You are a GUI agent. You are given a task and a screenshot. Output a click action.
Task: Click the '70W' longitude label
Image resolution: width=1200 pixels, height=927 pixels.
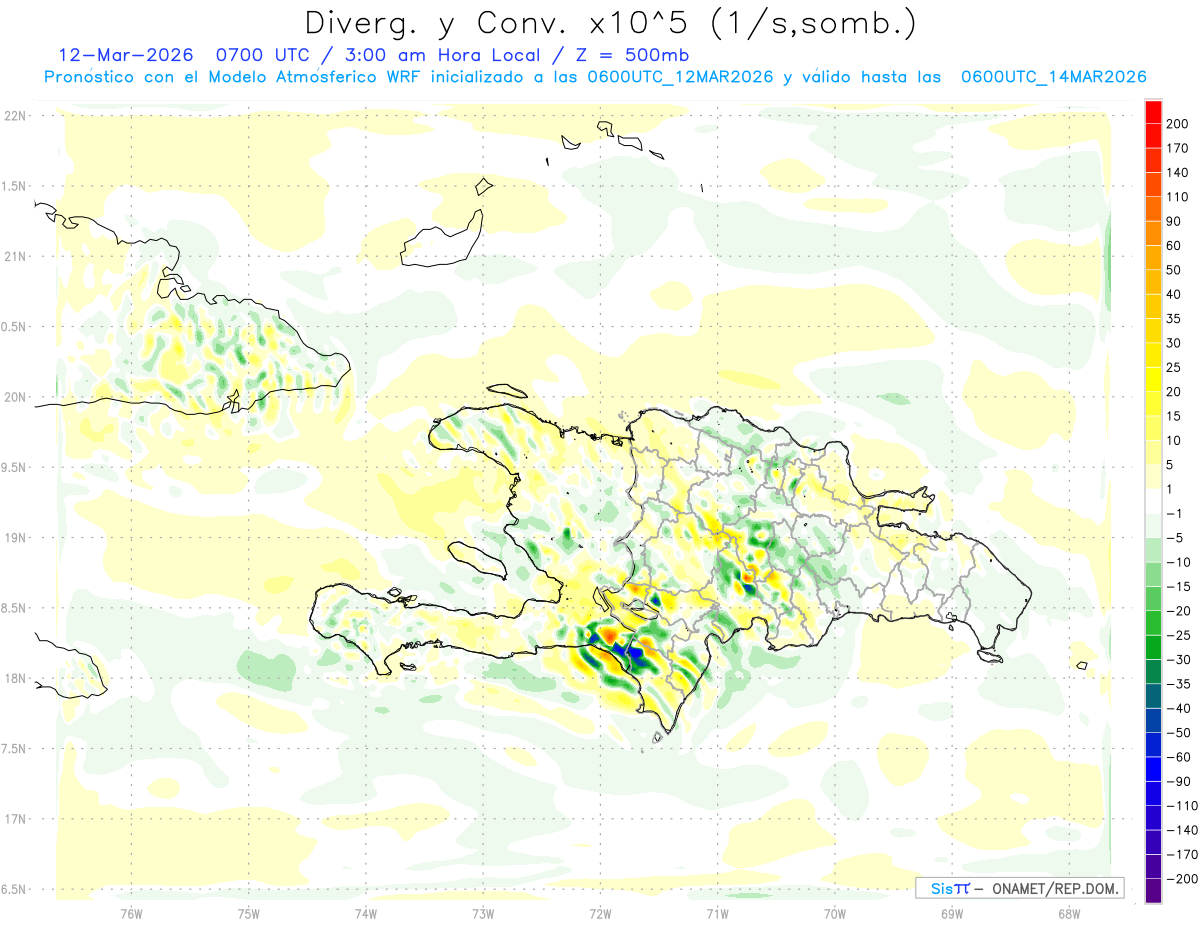[x=834, y=913]
